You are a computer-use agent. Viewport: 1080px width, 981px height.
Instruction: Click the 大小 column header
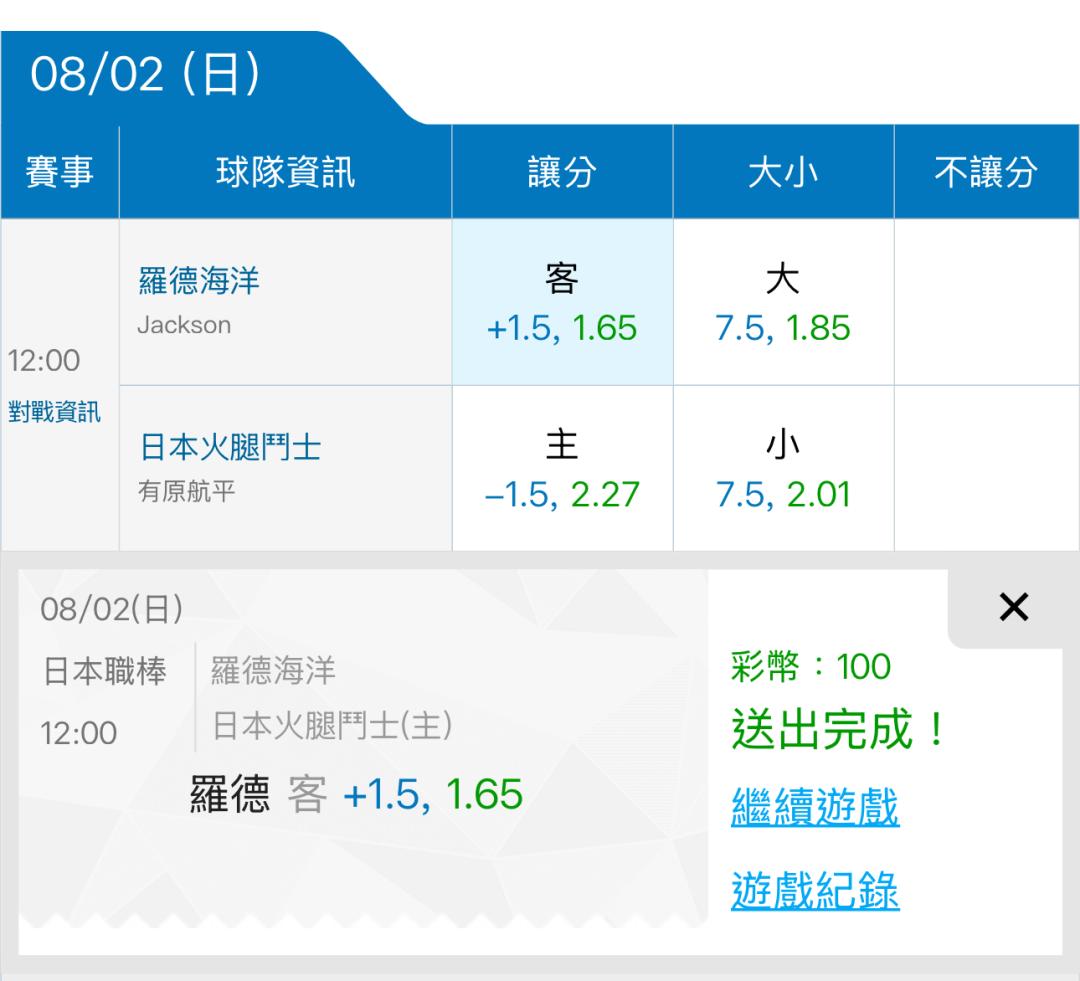tap(783, 172)
